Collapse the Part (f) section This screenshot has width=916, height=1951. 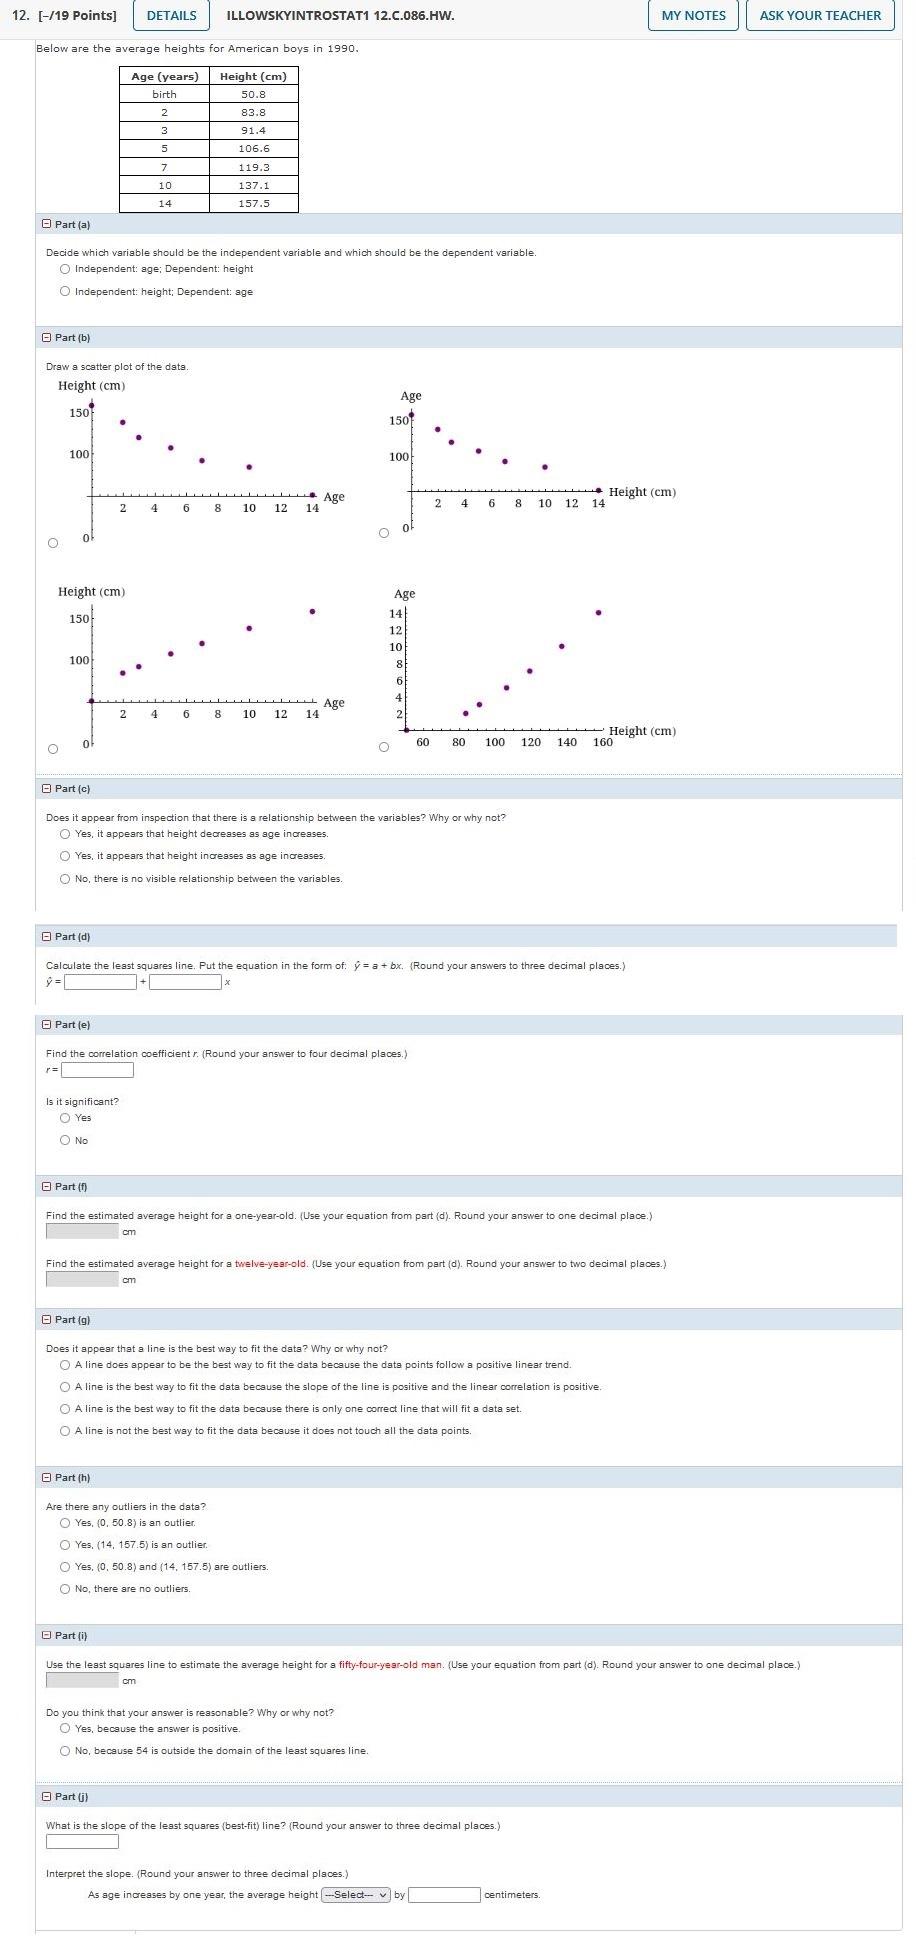pyautogui.click(x=46, y=1186)
